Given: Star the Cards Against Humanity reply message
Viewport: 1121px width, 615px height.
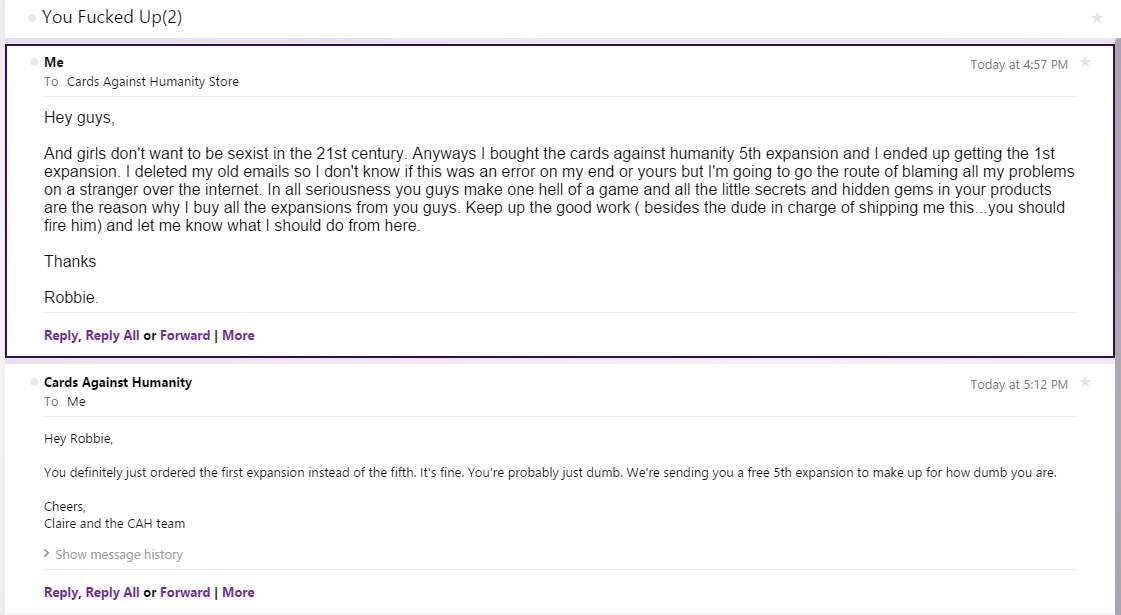Looking at the screenshot, I should click(1086, 383).
